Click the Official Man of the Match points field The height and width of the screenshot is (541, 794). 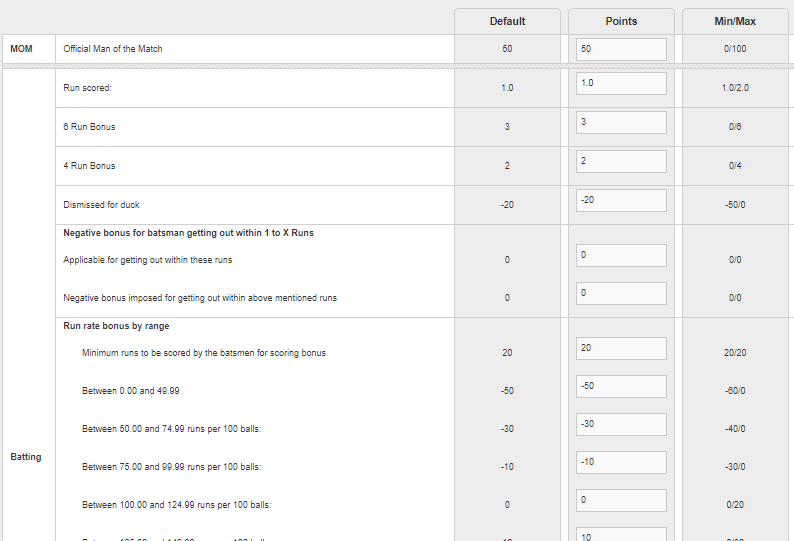(x=621, y=49)
